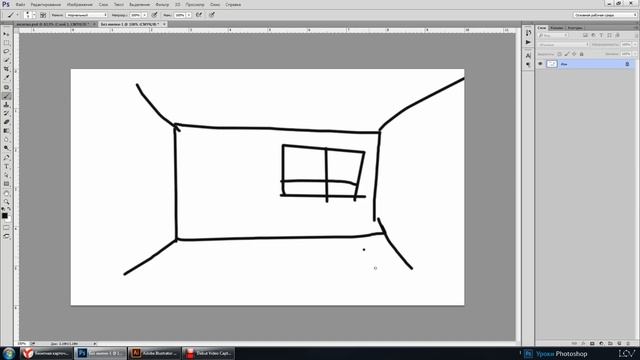Open the layer opacity slider arrow
This screenshot has height=360, width=640.
[x=635, y=45]
